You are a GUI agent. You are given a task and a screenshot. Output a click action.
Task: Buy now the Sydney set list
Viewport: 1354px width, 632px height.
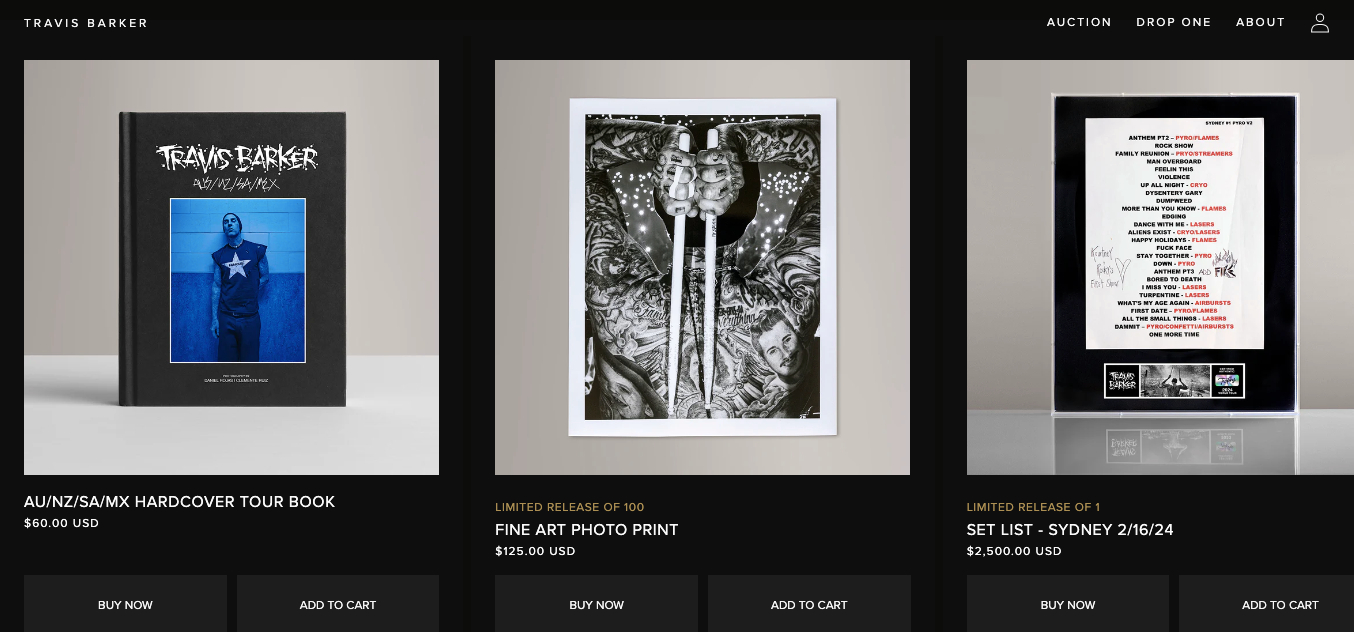pos(1068,604)
